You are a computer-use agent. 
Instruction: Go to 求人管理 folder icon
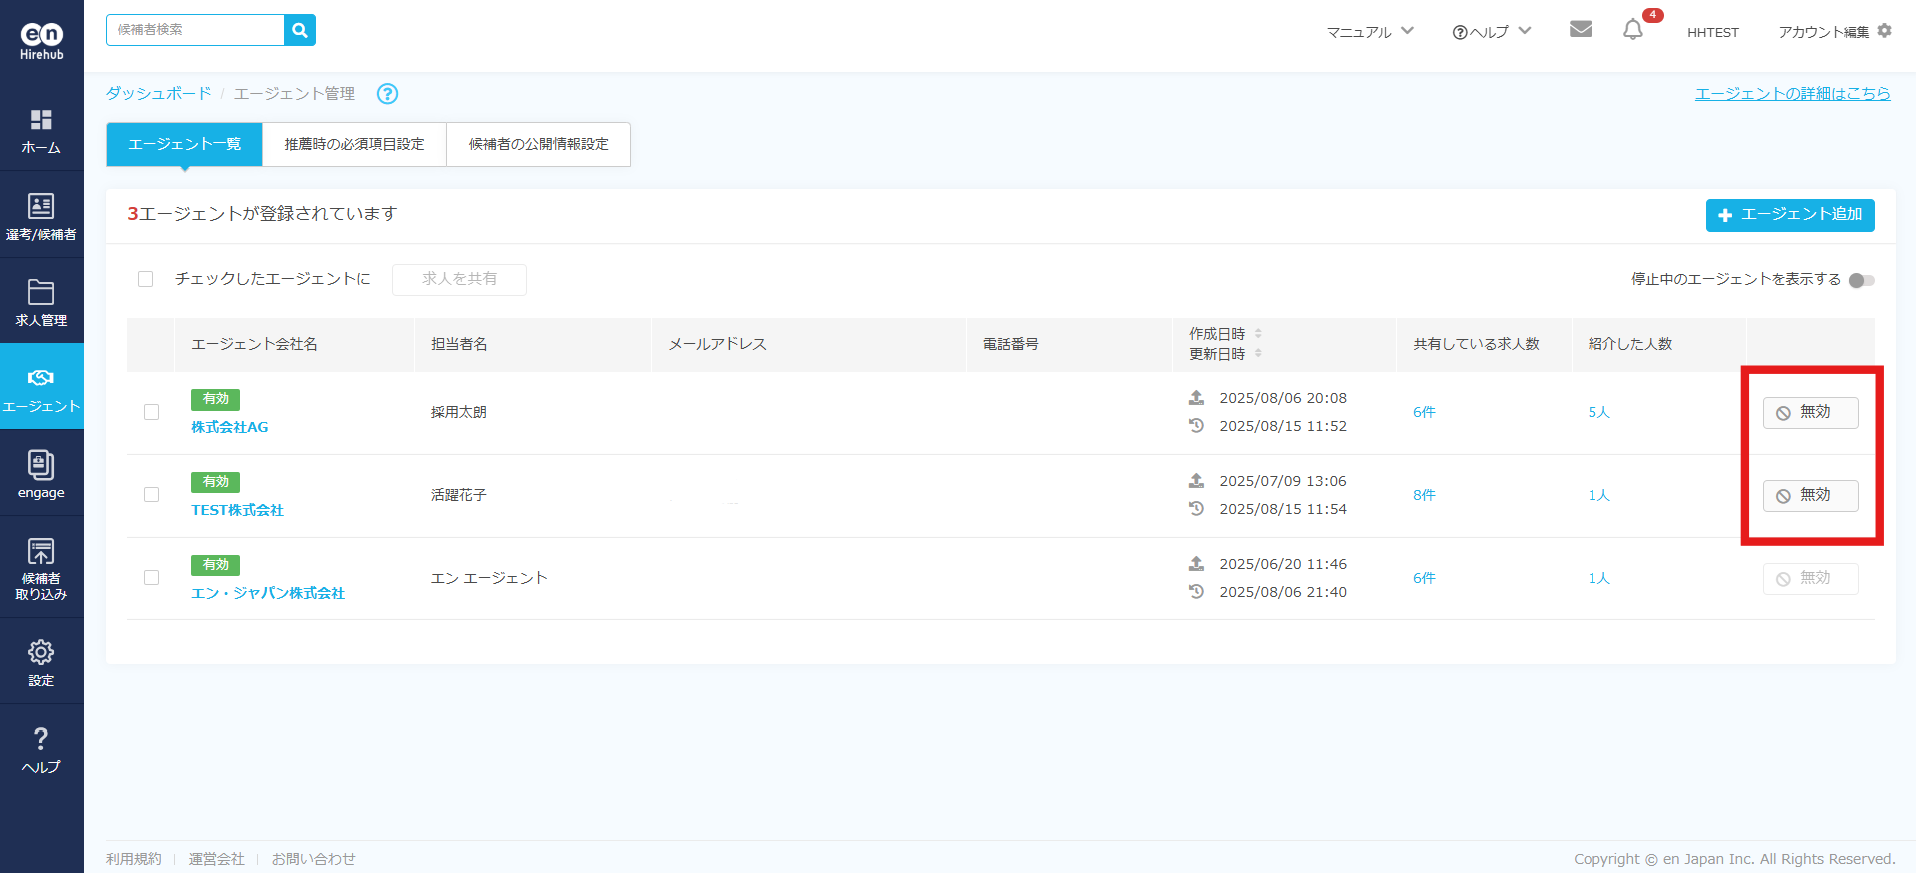41,293
